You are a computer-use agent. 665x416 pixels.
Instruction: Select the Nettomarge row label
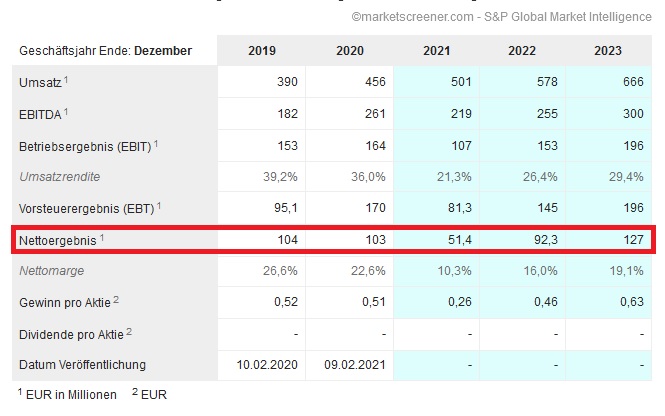(53, 271)
